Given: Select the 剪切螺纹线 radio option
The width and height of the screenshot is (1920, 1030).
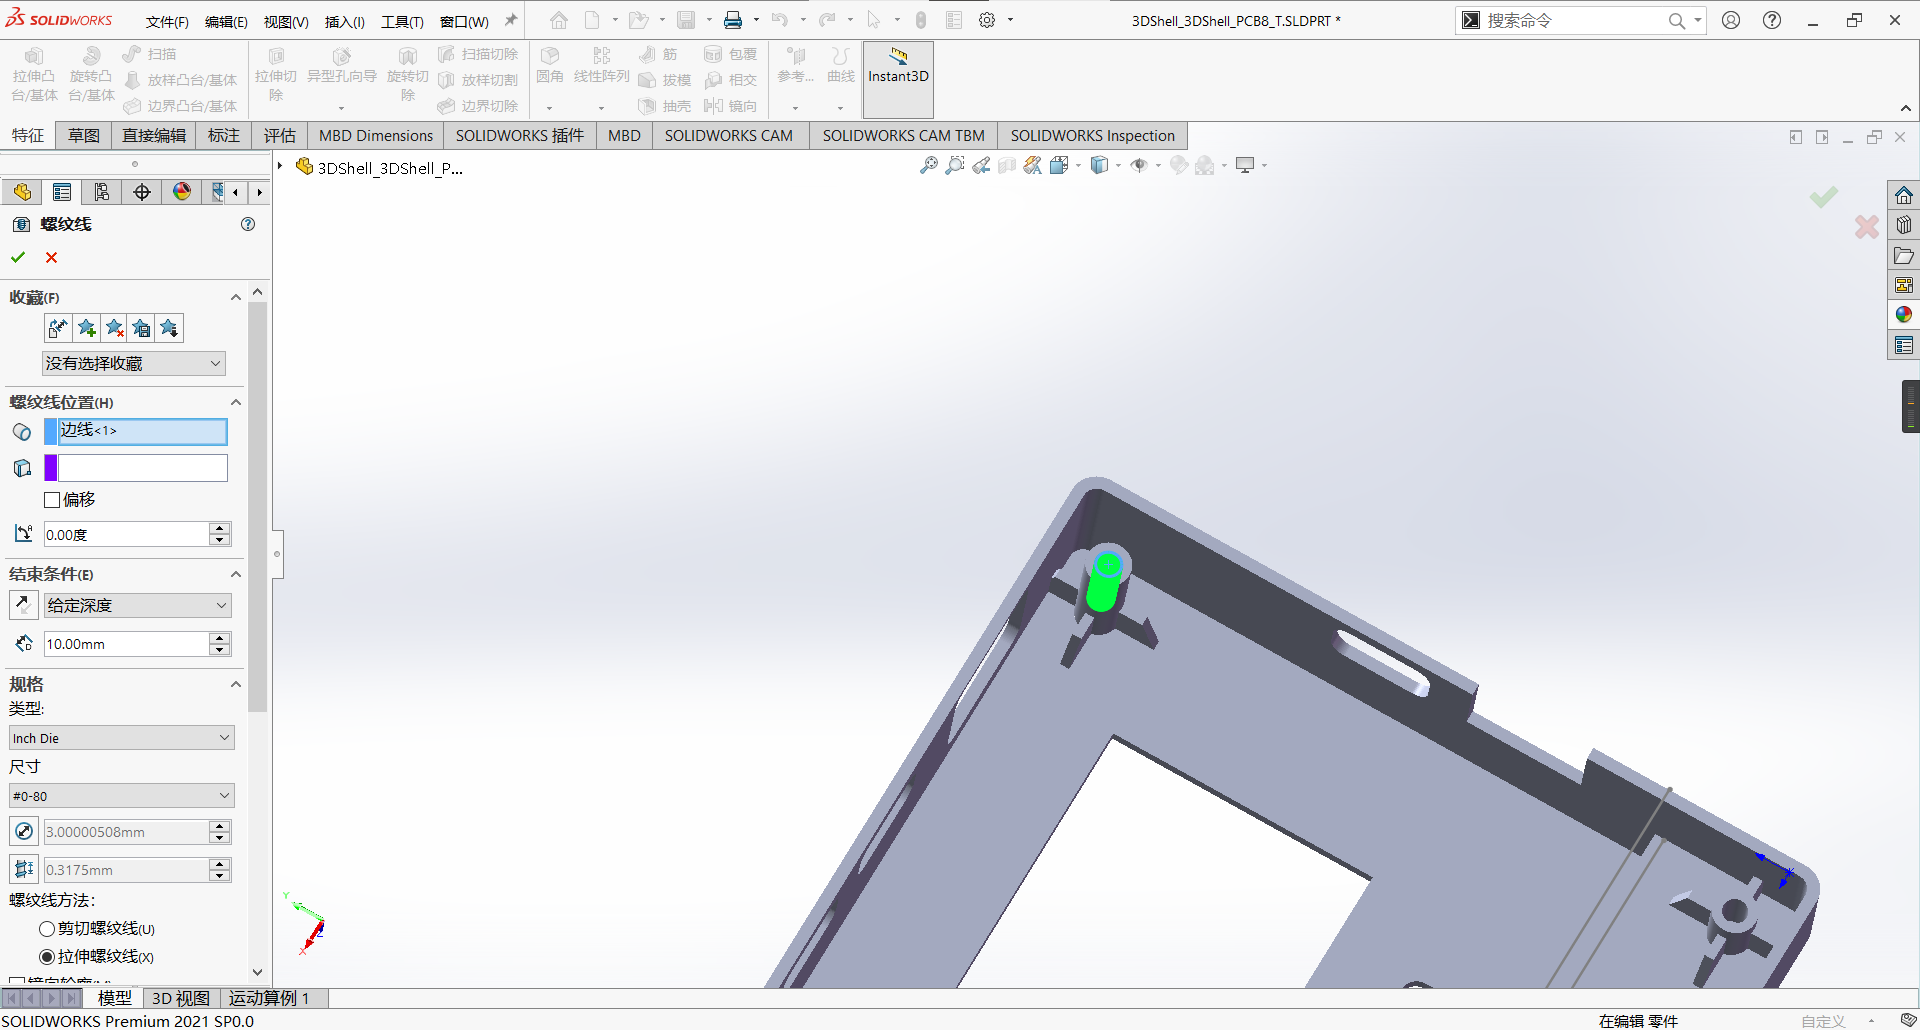Looking at the screenshot, I should tap(47, 929).
